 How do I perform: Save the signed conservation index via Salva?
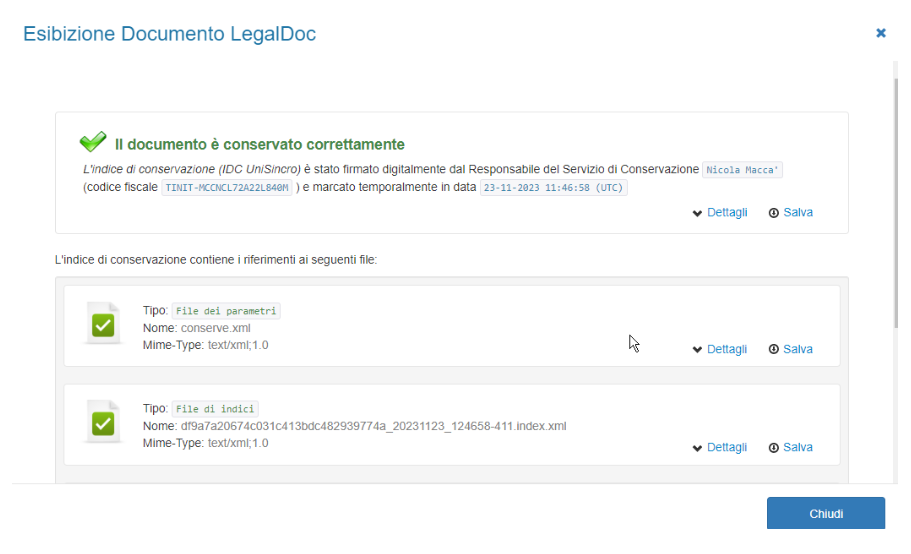click(x=790, y=213)
